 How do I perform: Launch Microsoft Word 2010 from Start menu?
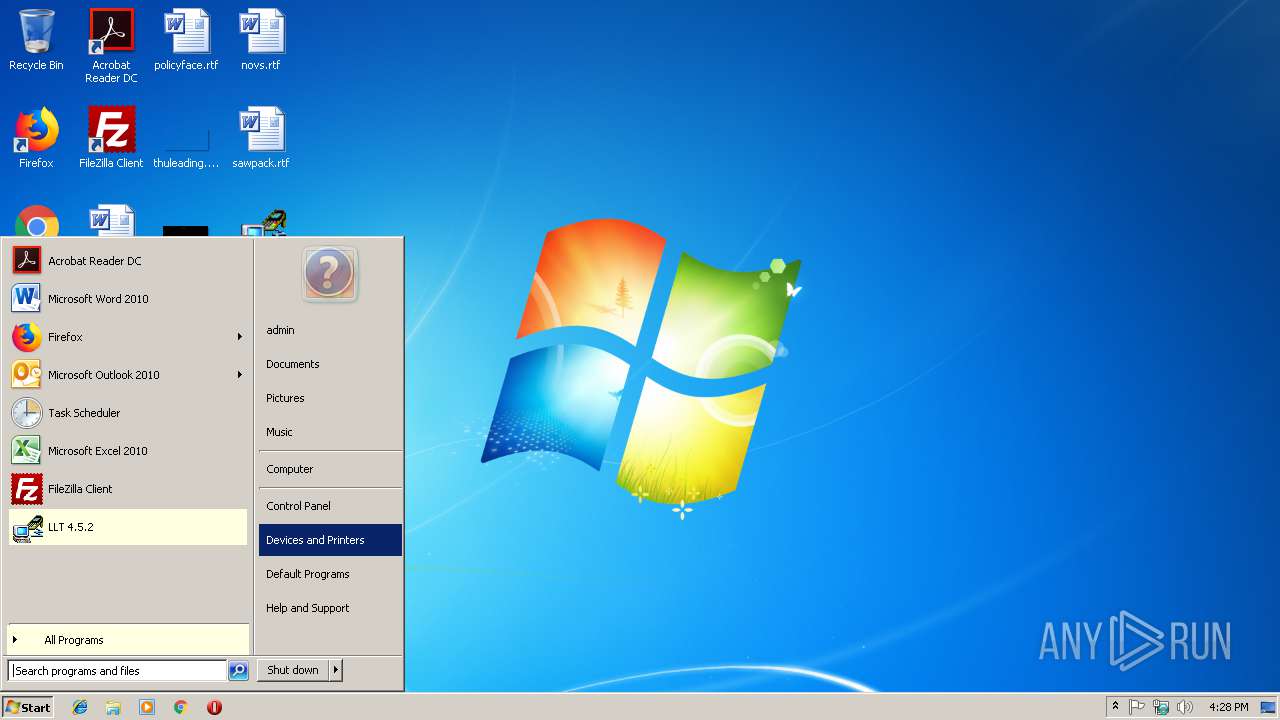[x=128, y=299]
